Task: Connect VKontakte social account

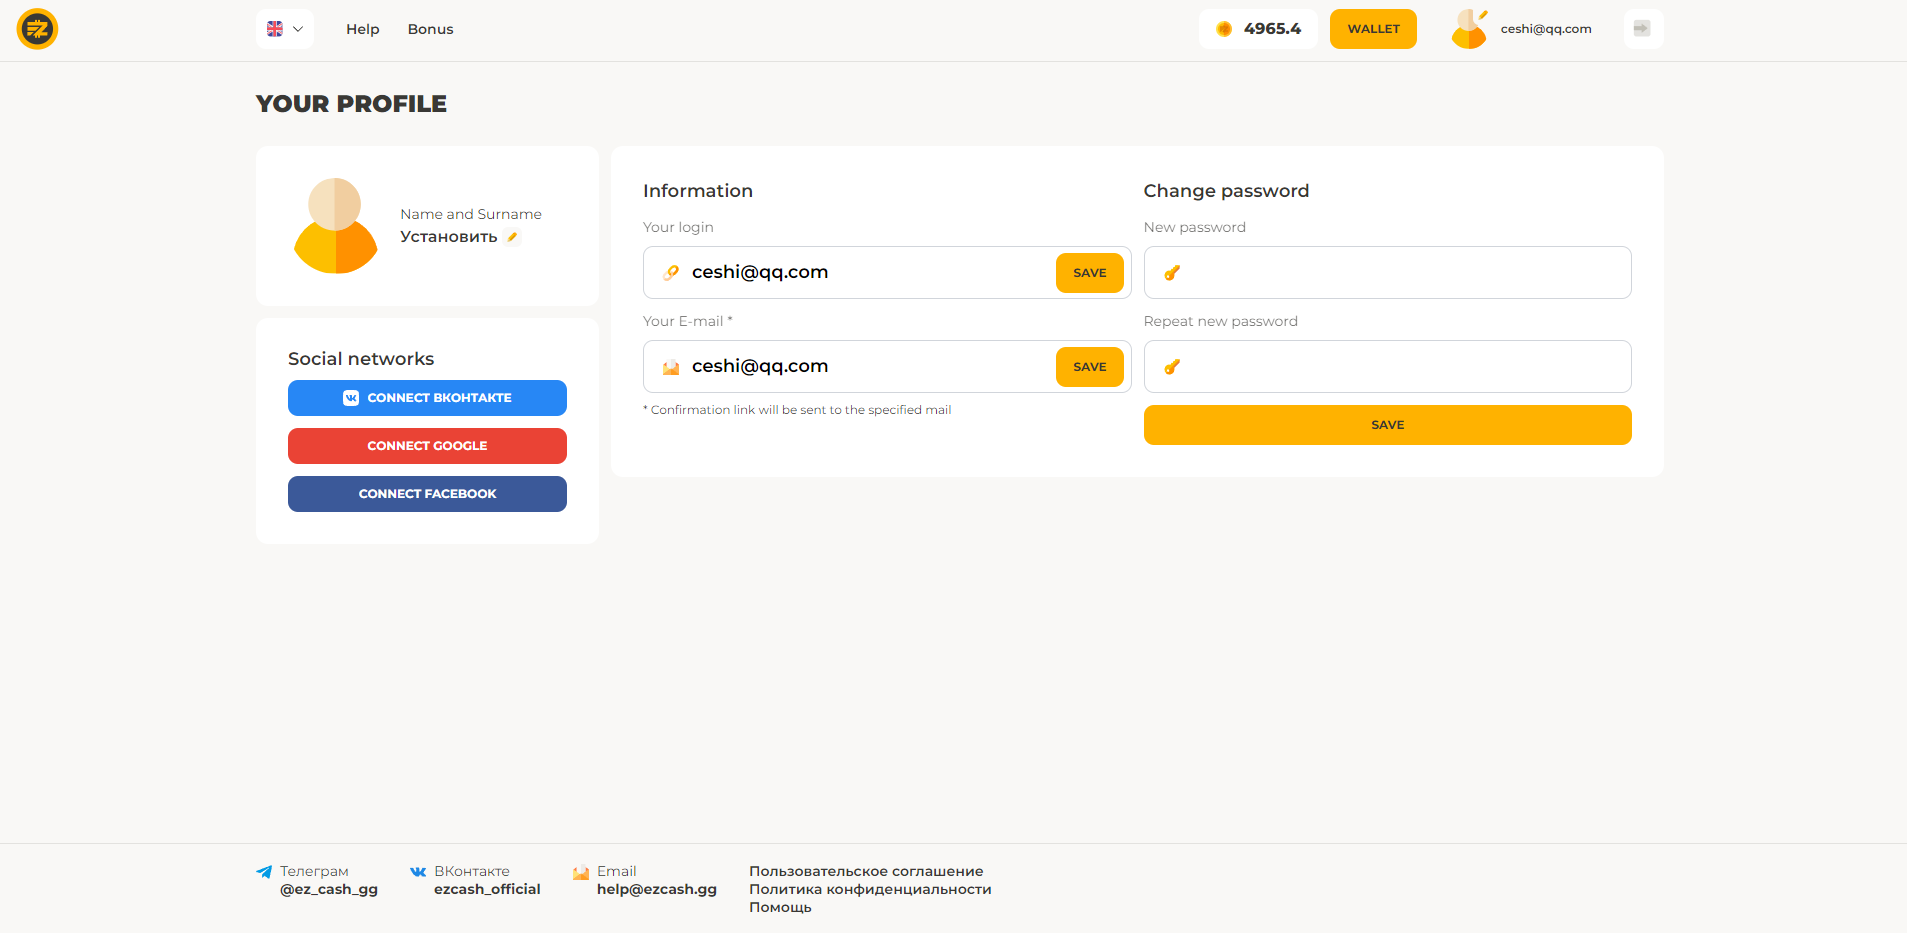Action: (427, 398)
